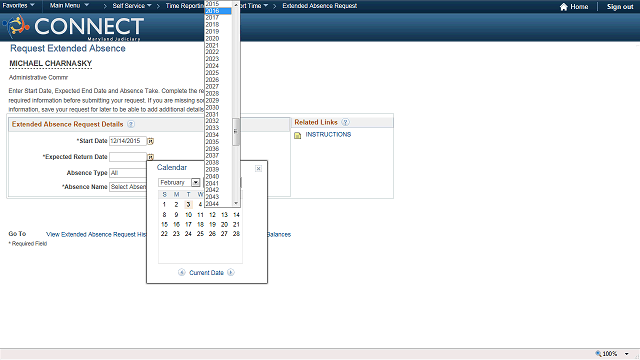Open calendar picker next to Expected Return Date

[x=150, y=157]
